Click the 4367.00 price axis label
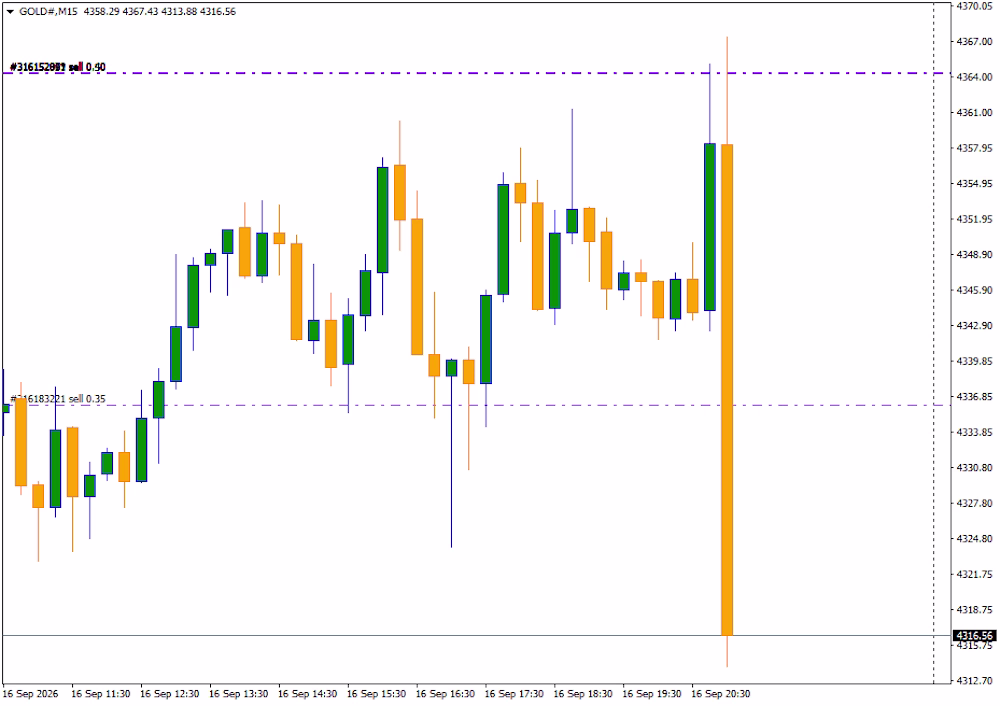 974,41
